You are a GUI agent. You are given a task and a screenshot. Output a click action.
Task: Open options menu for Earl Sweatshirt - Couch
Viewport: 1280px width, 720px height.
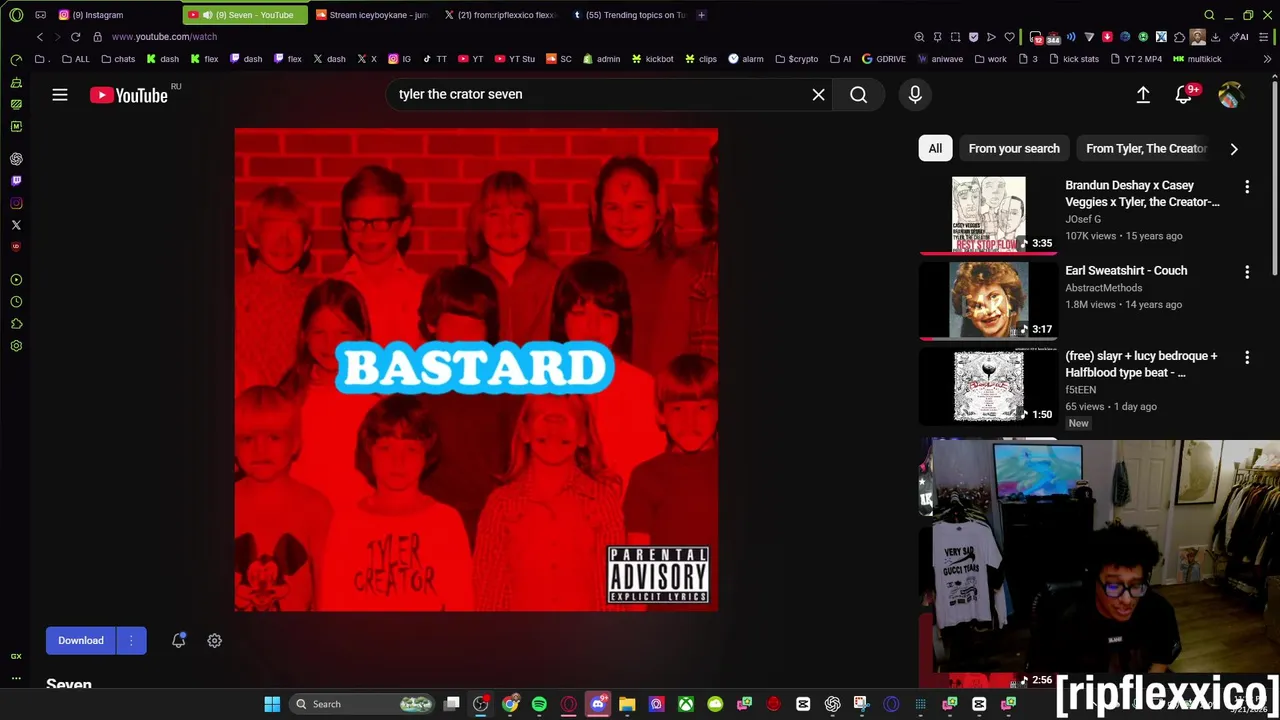1247,272
